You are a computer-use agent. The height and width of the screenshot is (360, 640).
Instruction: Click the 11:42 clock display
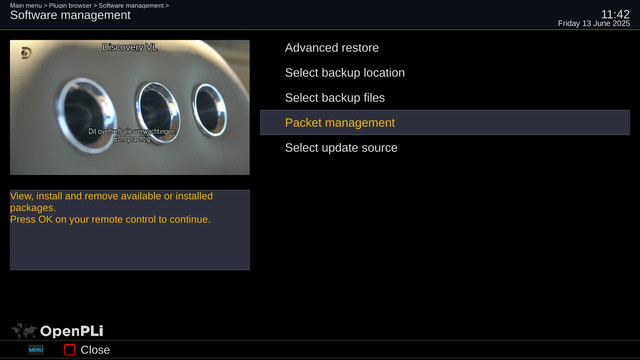tap(615, 14)
